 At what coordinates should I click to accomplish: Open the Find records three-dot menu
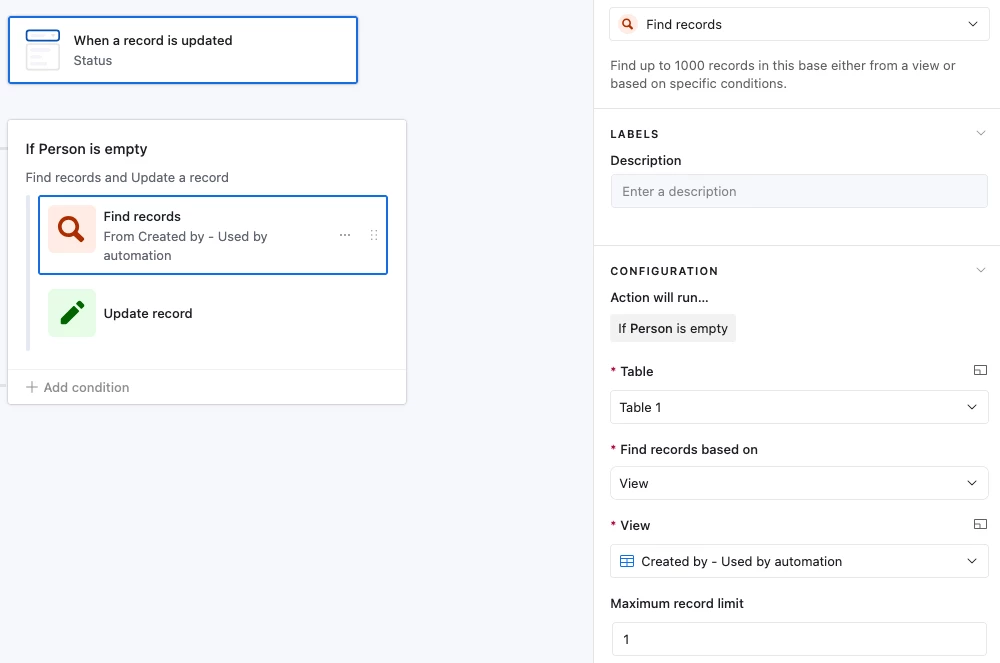[345, 235]
